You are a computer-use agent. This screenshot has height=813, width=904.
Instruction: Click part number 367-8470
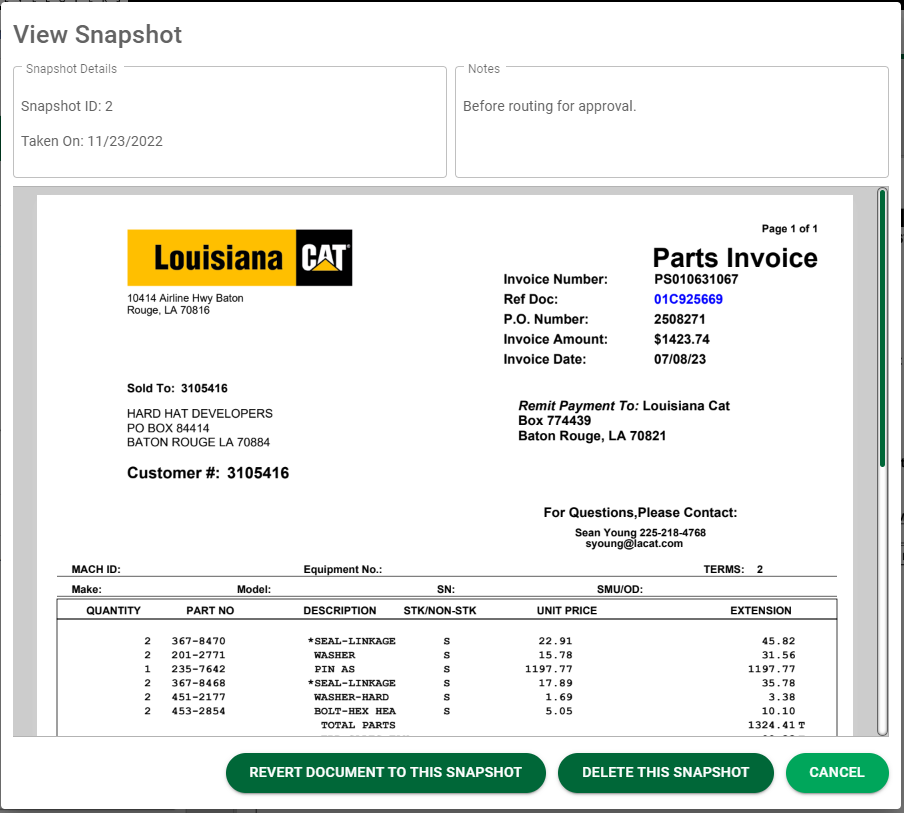(x=198, y=641)
